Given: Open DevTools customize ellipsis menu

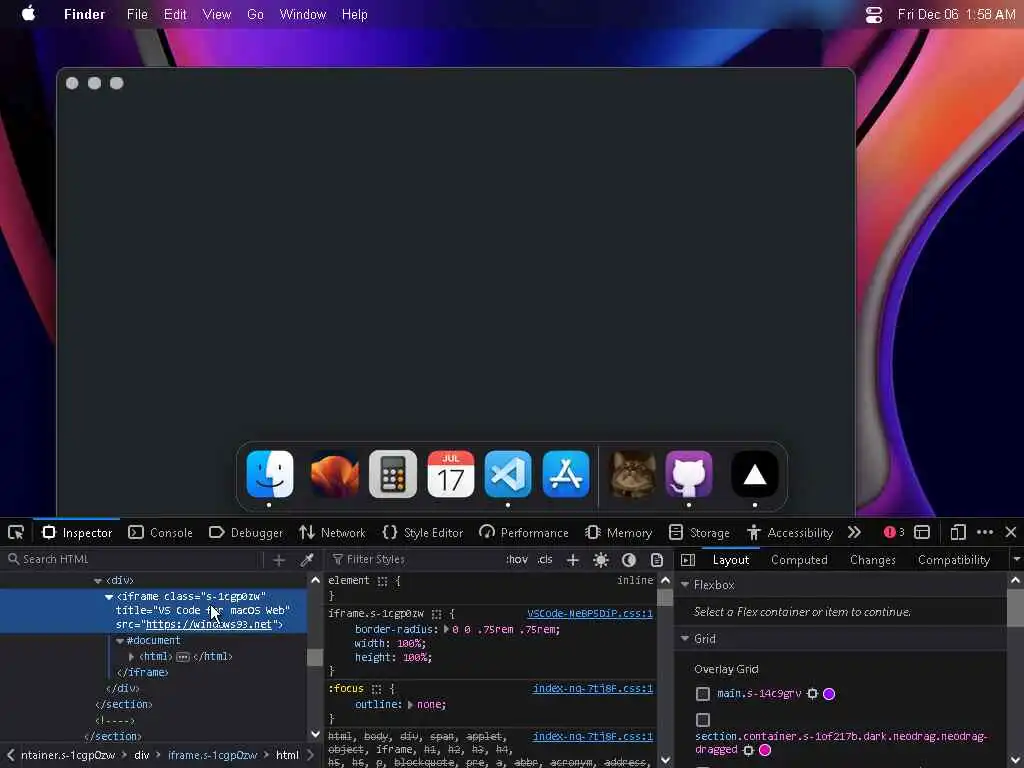Looking at the screenshot, I should coord(985,532).
